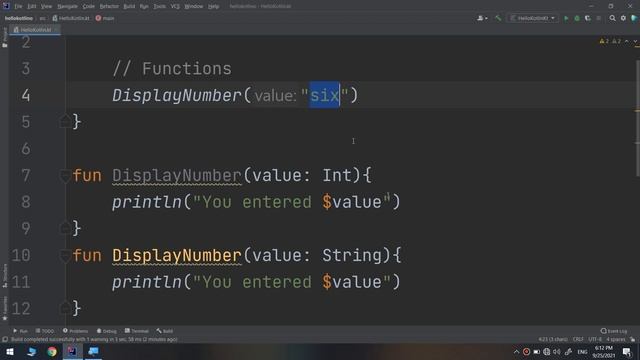Toggle fold marker at line 12
Viewport: 640px width, 360px height.
[x=65, y=308]
